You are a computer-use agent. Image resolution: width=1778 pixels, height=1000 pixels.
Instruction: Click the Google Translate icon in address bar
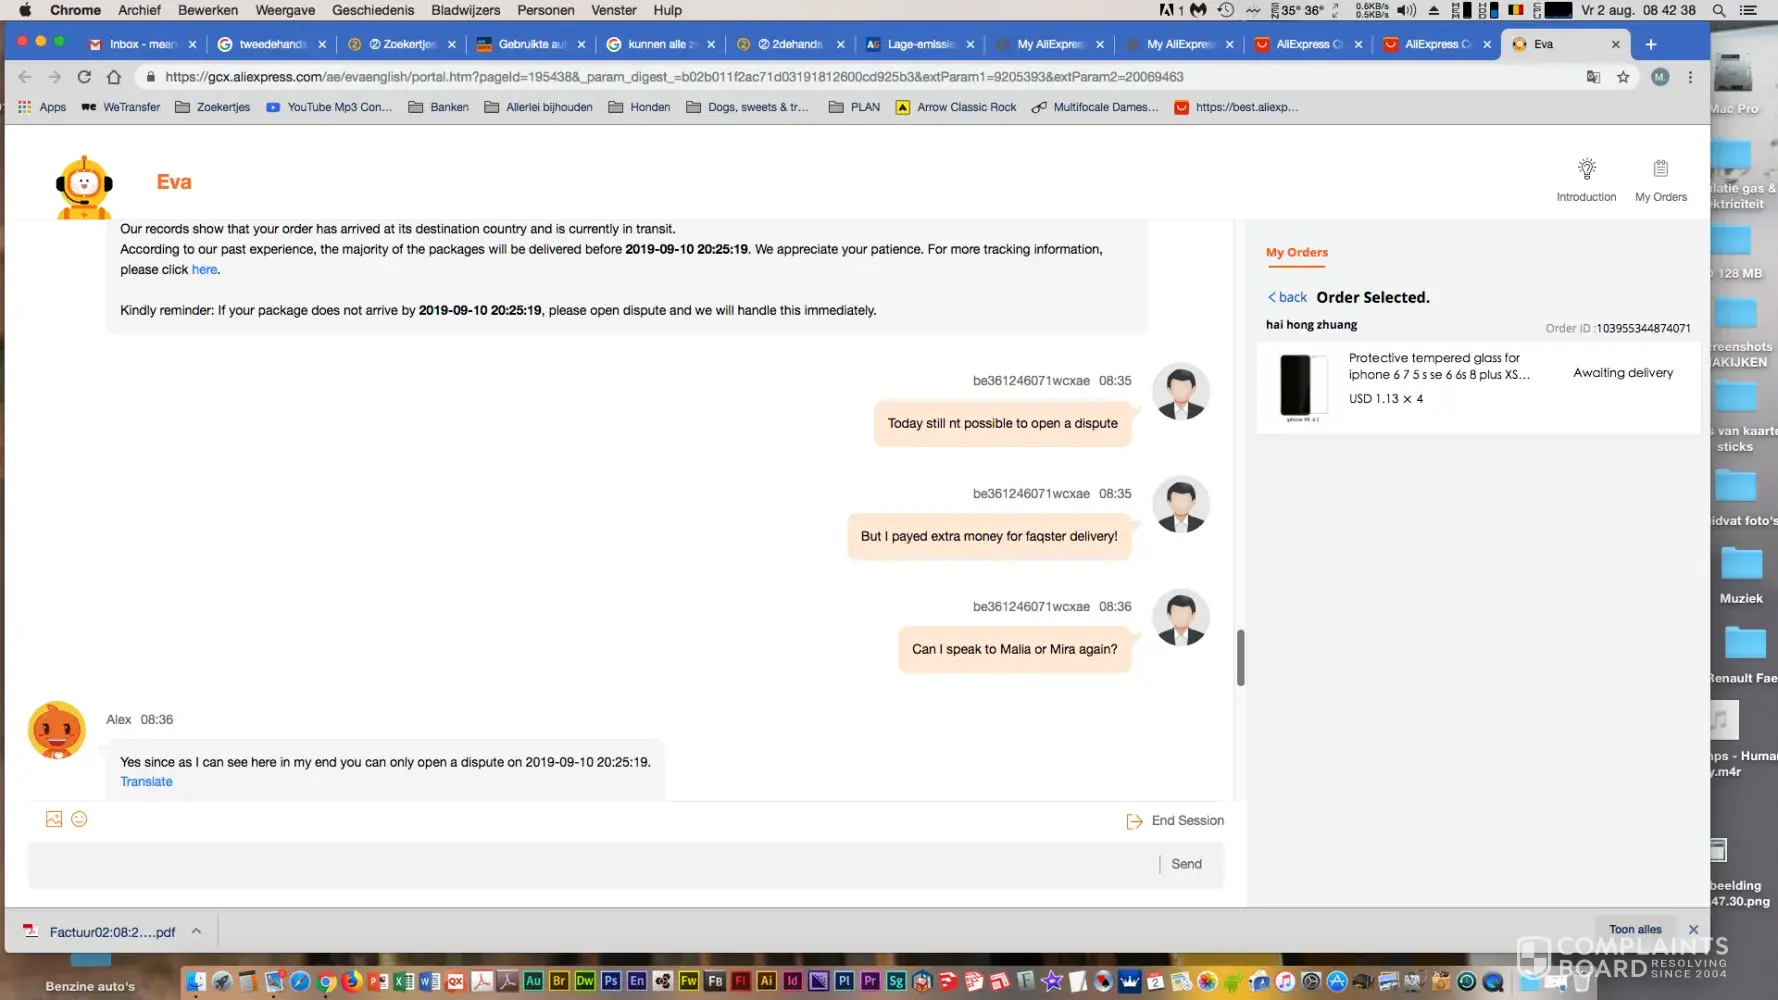[x=1593, y=77]
